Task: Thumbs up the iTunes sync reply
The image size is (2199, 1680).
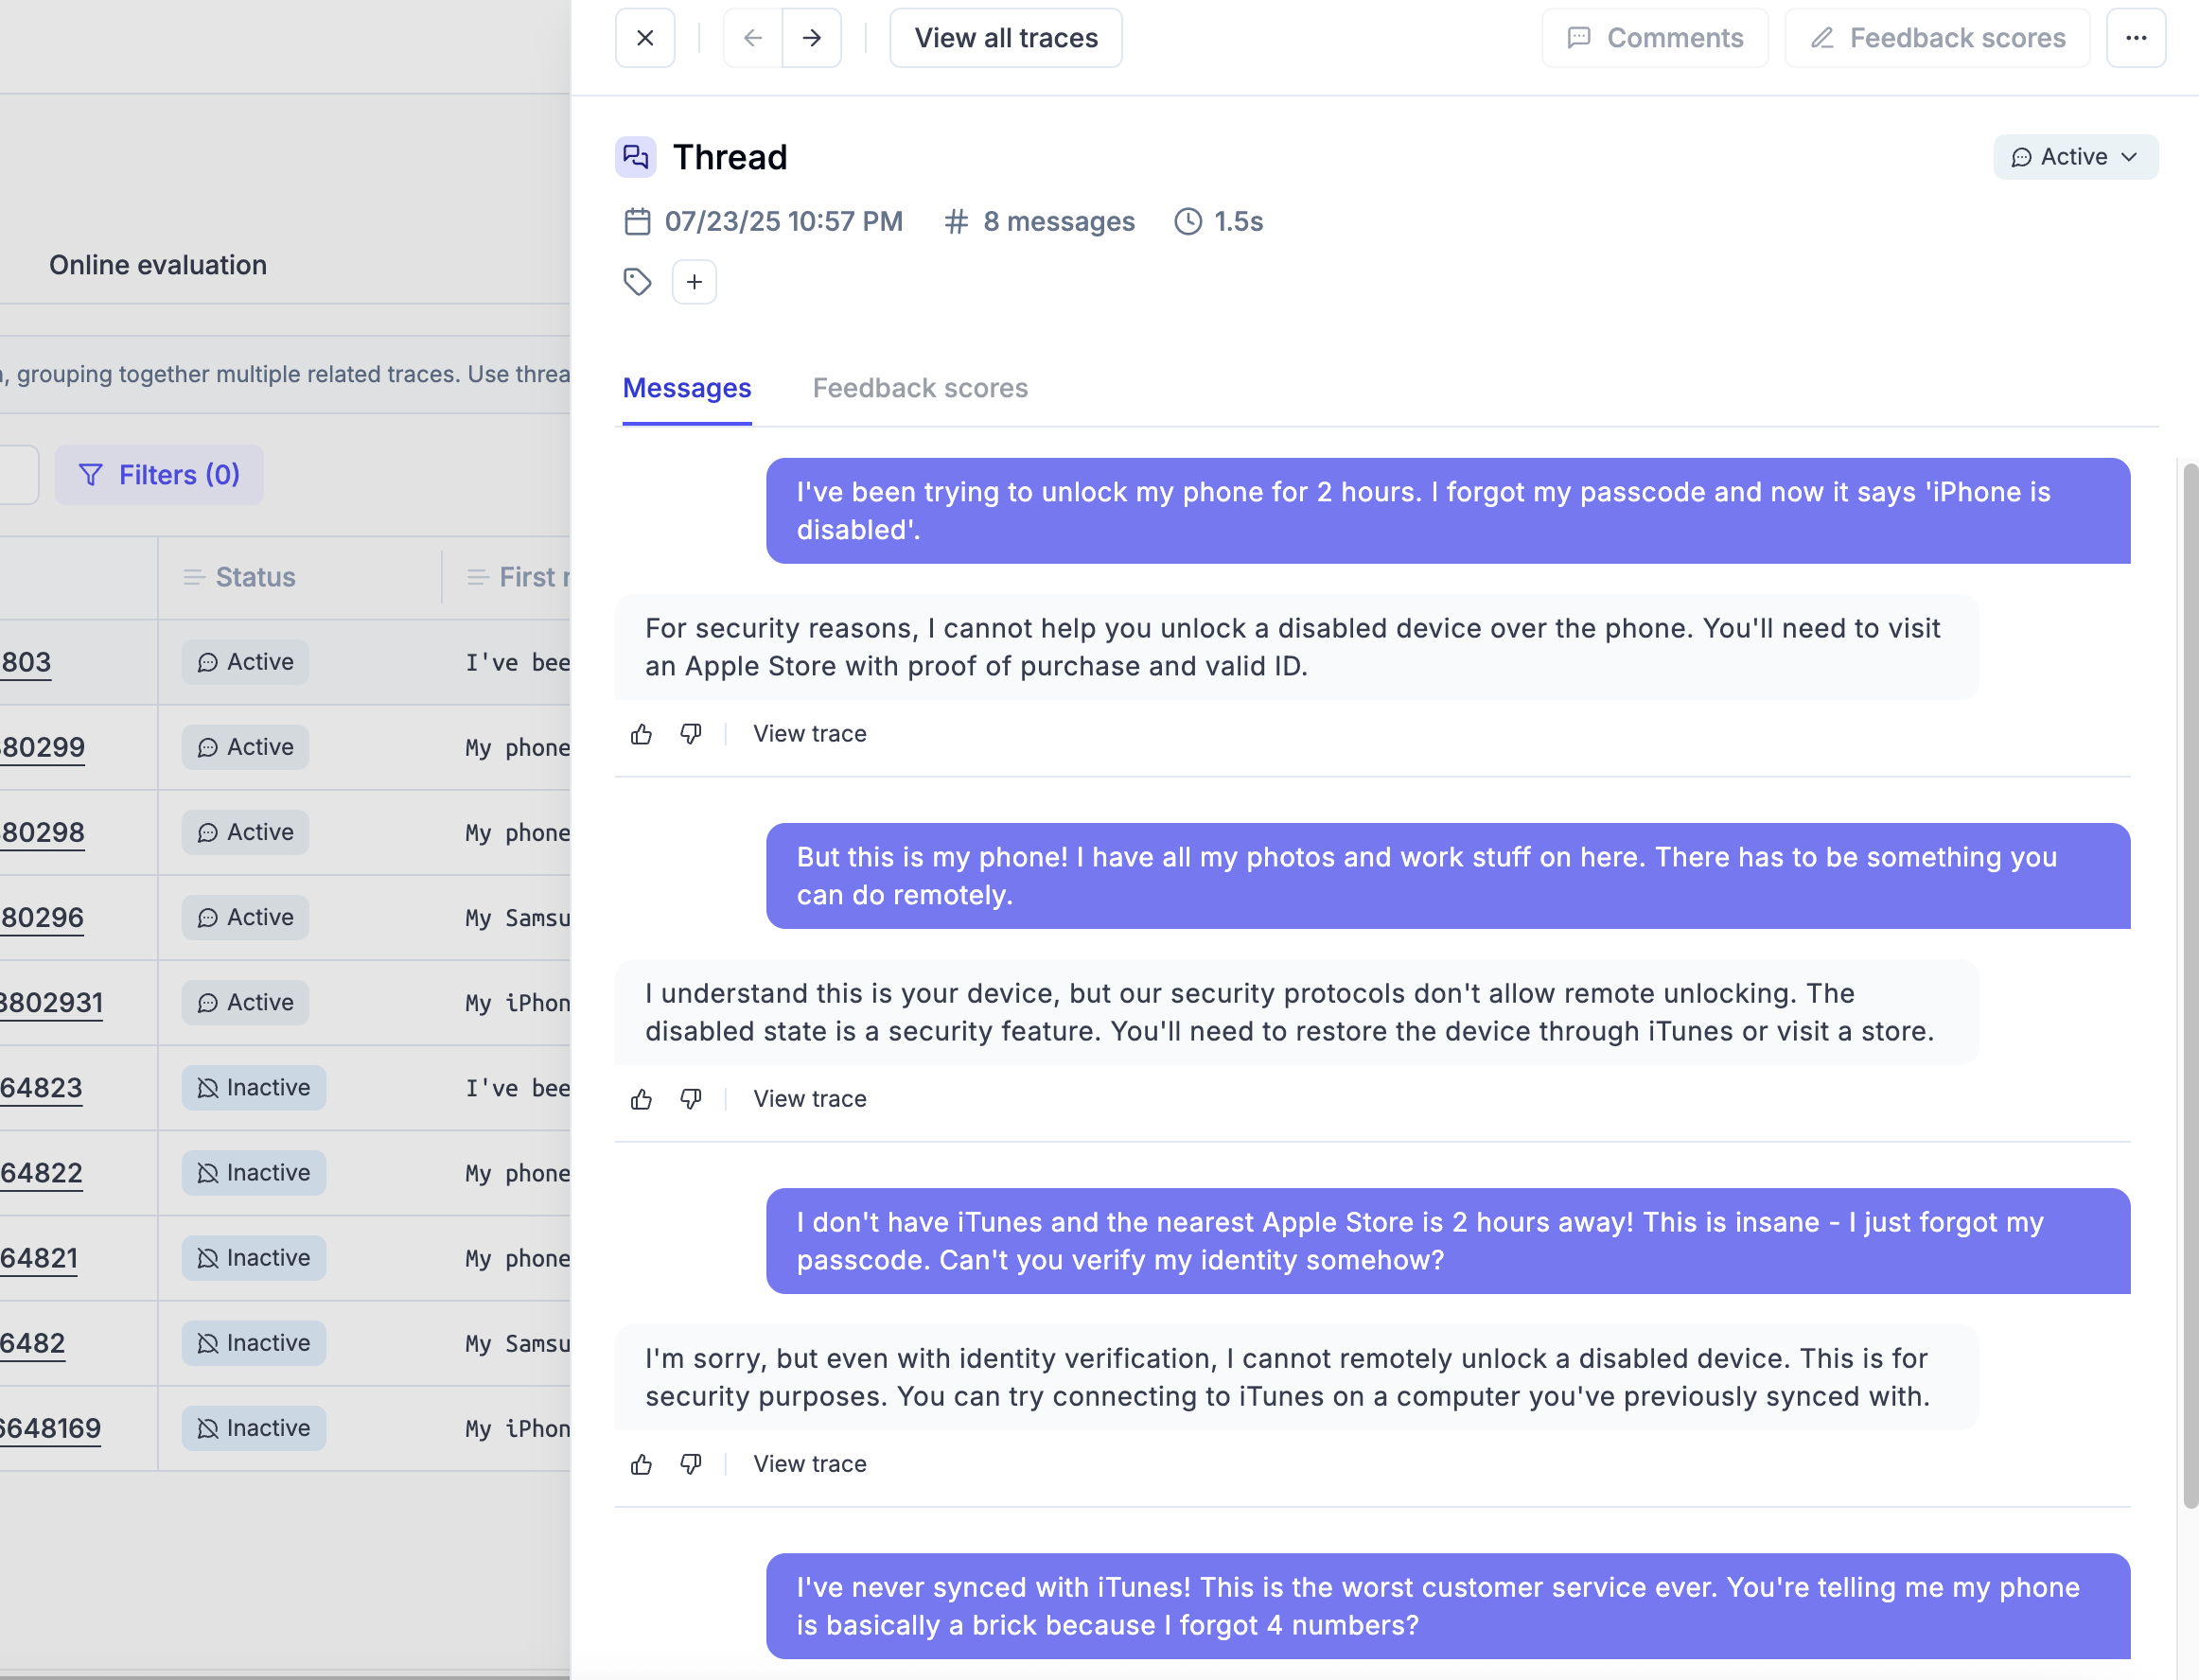Action: pos(641,1465)
